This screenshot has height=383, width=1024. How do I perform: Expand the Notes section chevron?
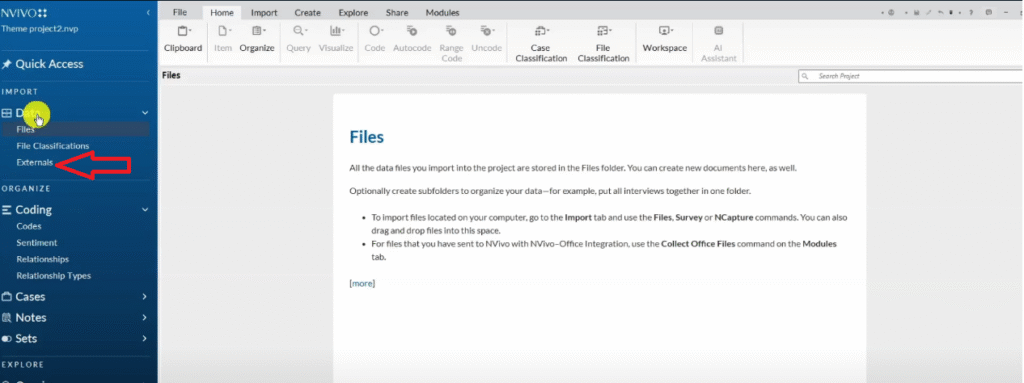pyautogui.click(x=145, y=318)
